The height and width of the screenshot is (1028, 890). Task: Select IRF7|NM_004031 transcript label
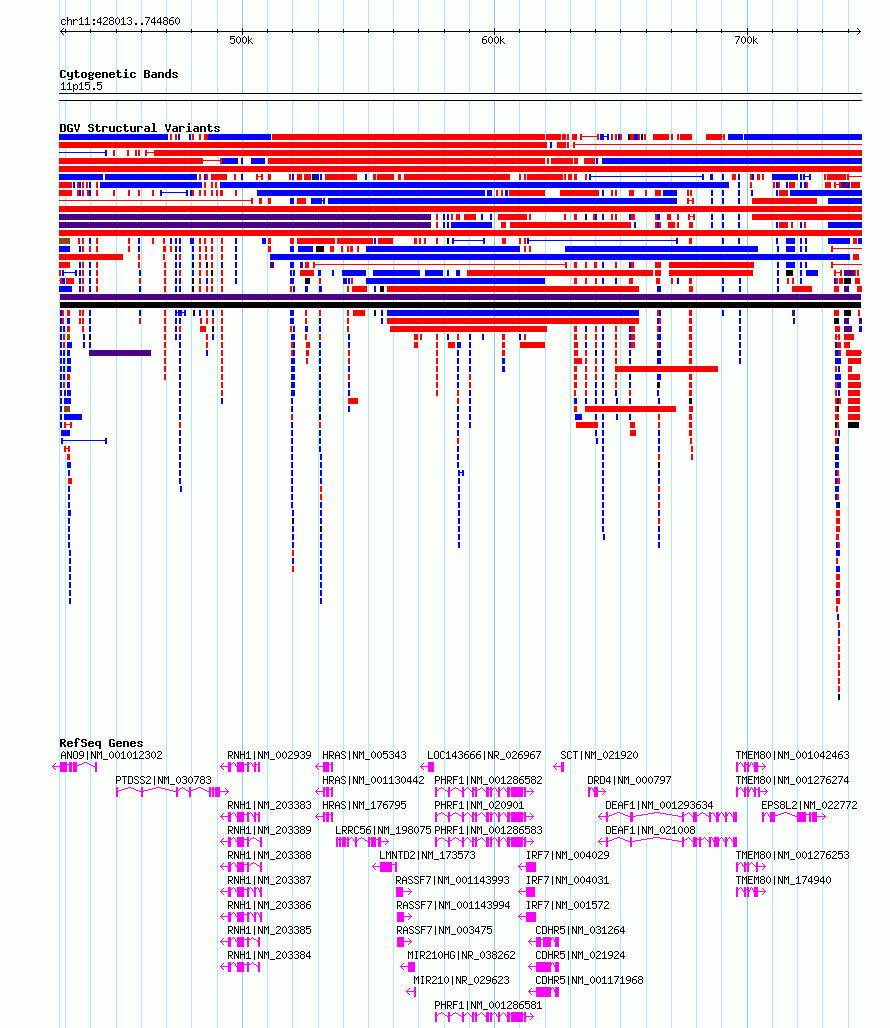[568, 880]
